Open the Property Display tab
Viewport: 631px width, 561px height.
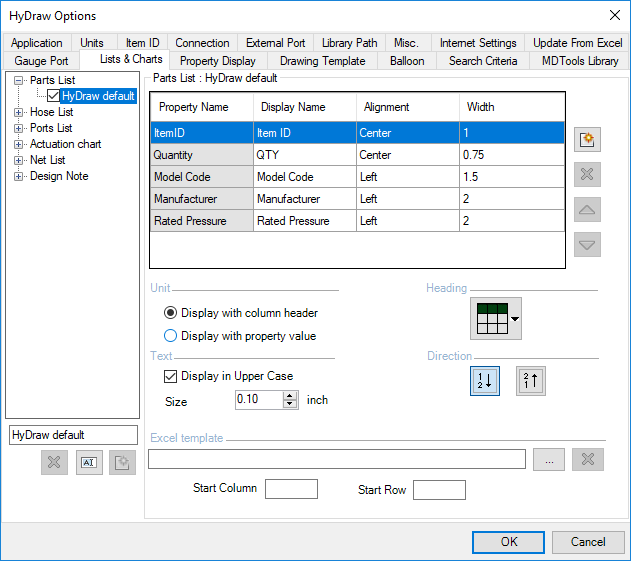click(218, 61)
